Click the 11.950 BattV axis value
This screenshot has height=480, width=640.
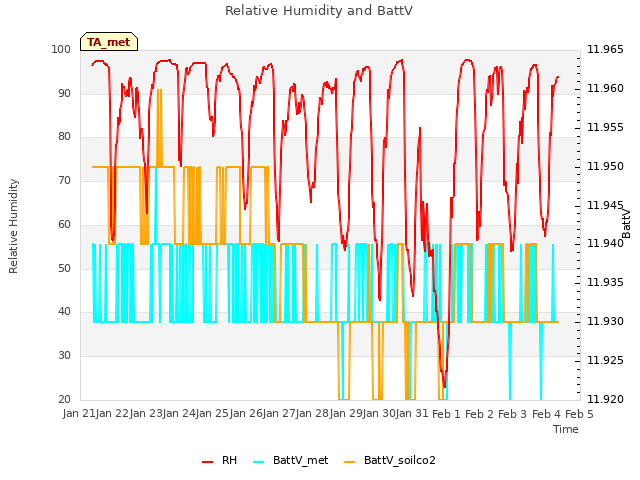(605, 166)
